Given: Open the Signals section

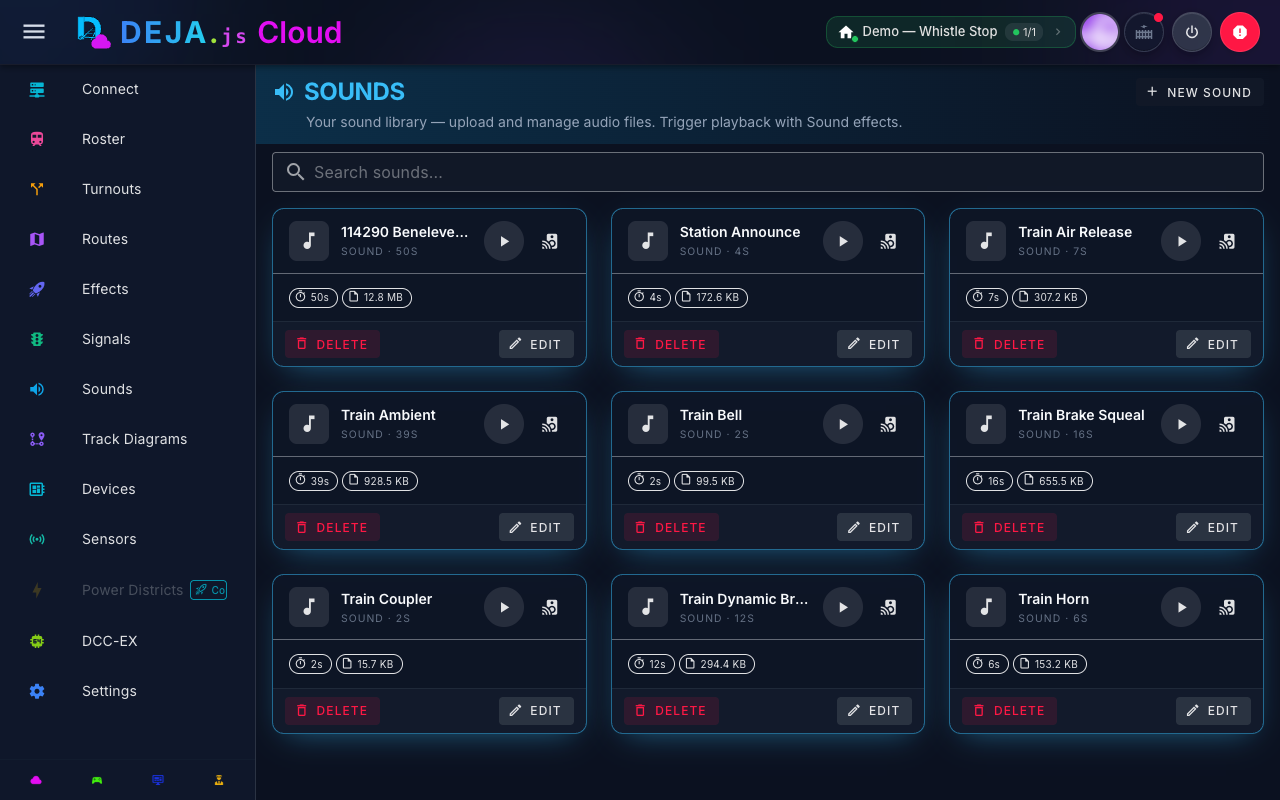Looking at the screenshot, I should 128,339.
